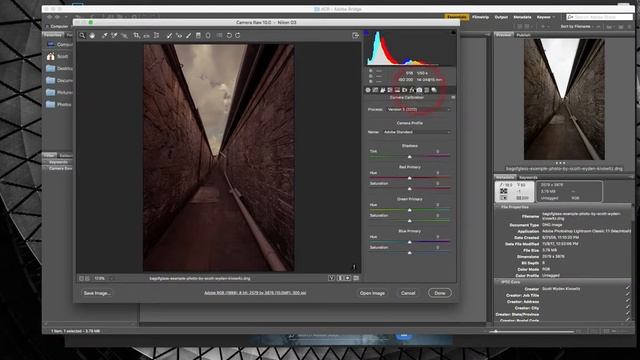Open Camera Raw preferences icon
Viewport: 640px width, 360px height.
(220, 36)
